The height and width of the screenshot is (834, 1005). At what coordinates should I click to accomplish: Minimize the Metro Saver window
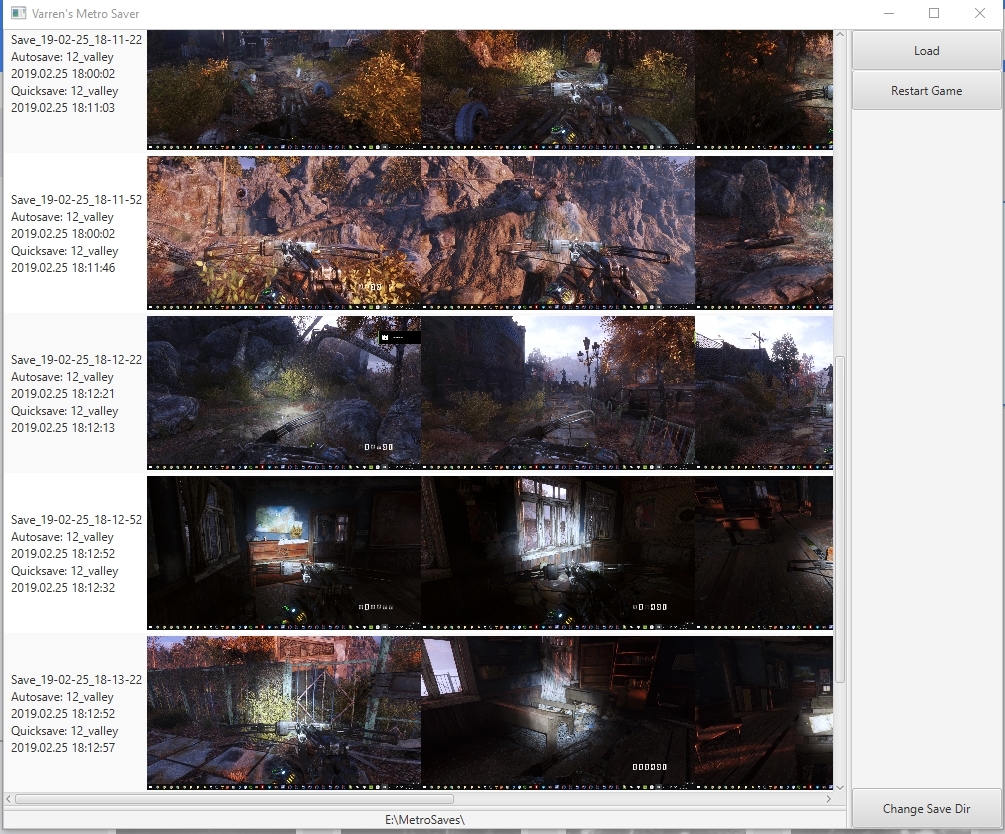[888, 13]
